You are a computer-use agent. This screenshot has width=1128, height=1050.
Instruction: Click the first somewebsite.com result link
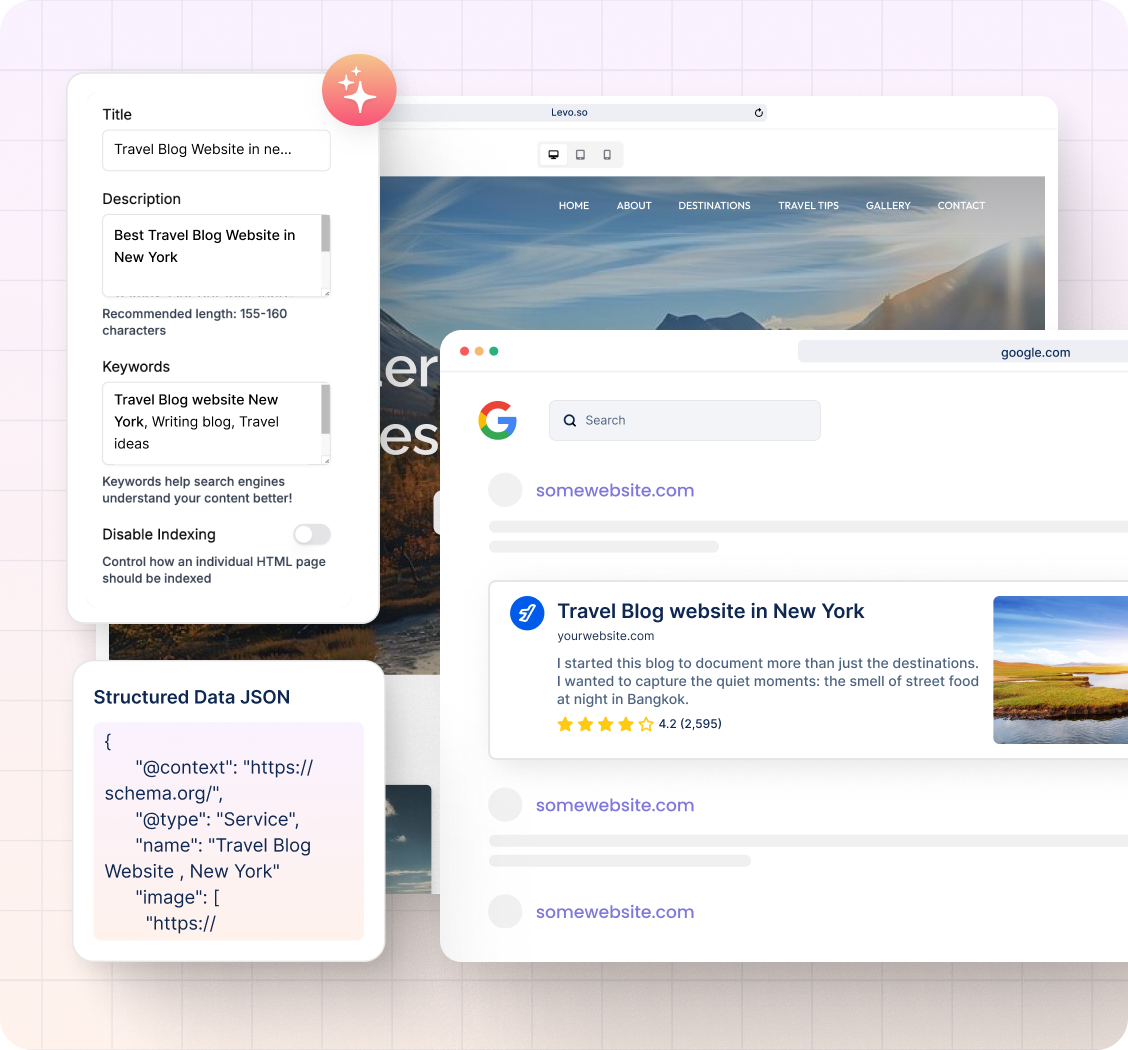click(x=615, y=491)
